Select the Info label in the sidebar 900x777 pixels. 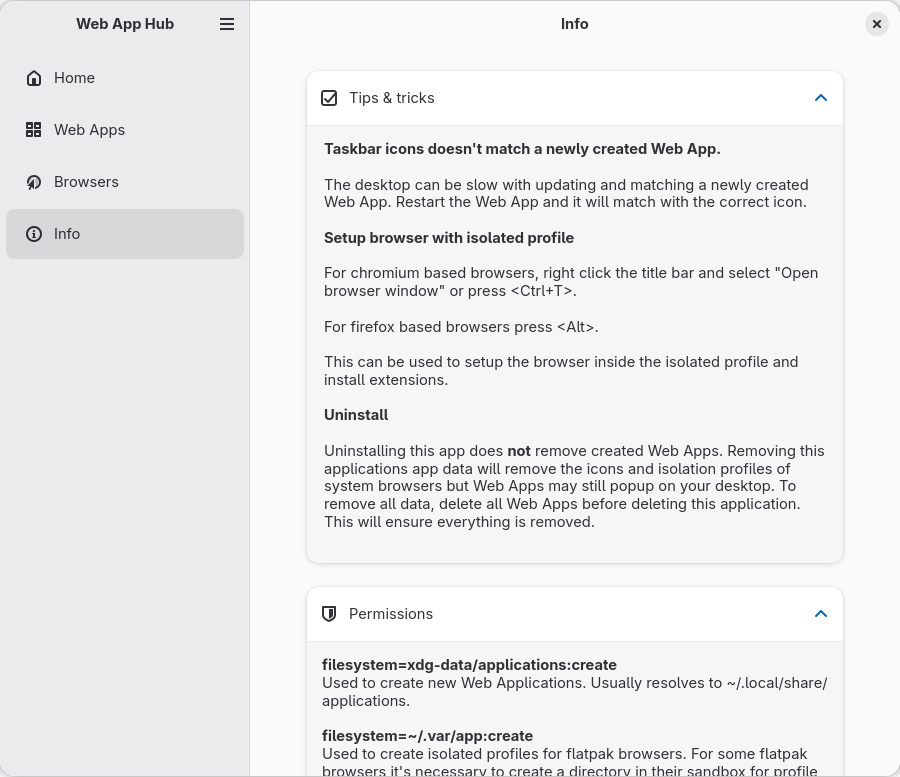[x=67, y=234]
